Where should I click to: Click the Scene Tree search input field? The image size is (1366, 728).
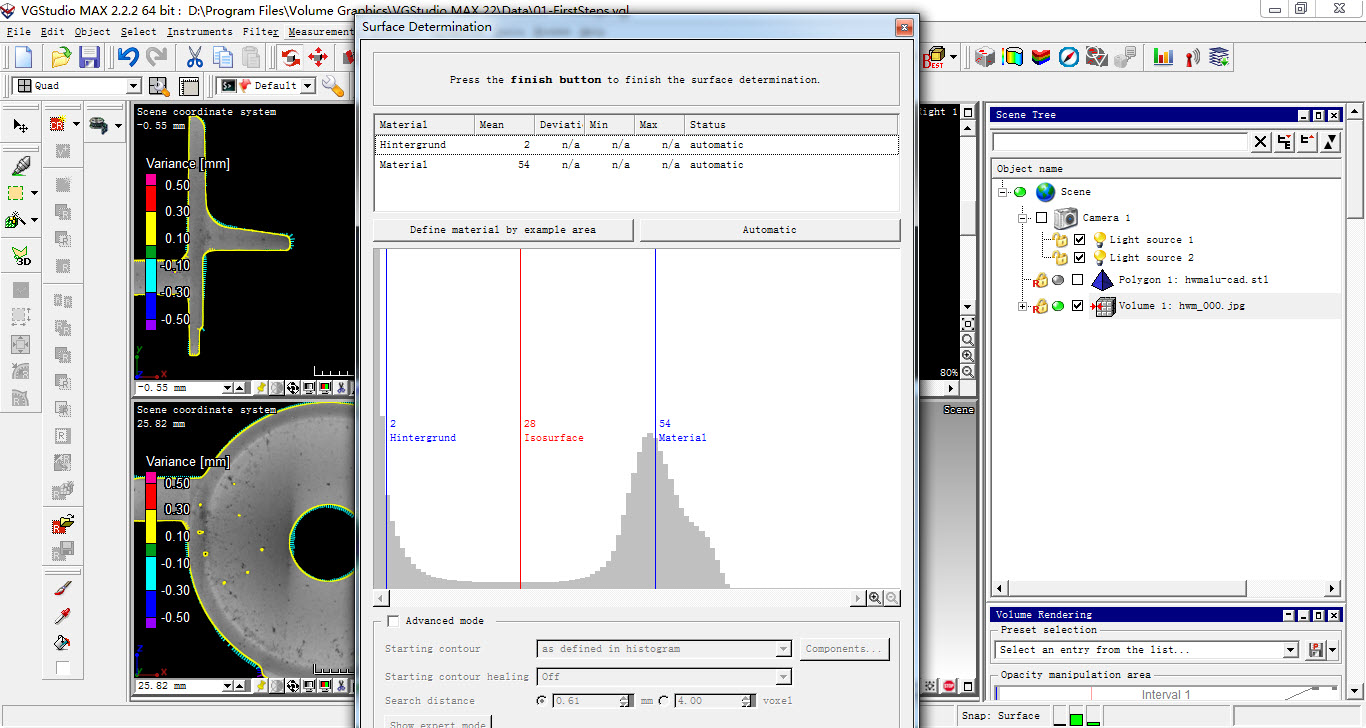[1120, 143]
